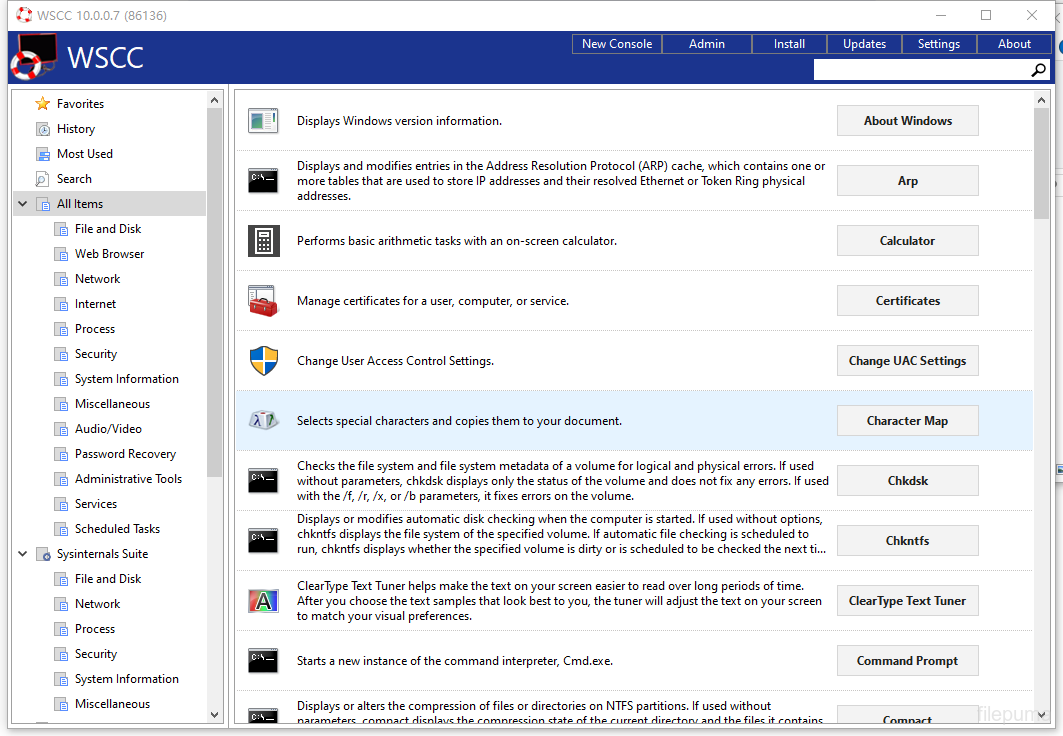The image size is (1063, 736).
Task: Open the Updates menu tab
Action: click(864, 44)
